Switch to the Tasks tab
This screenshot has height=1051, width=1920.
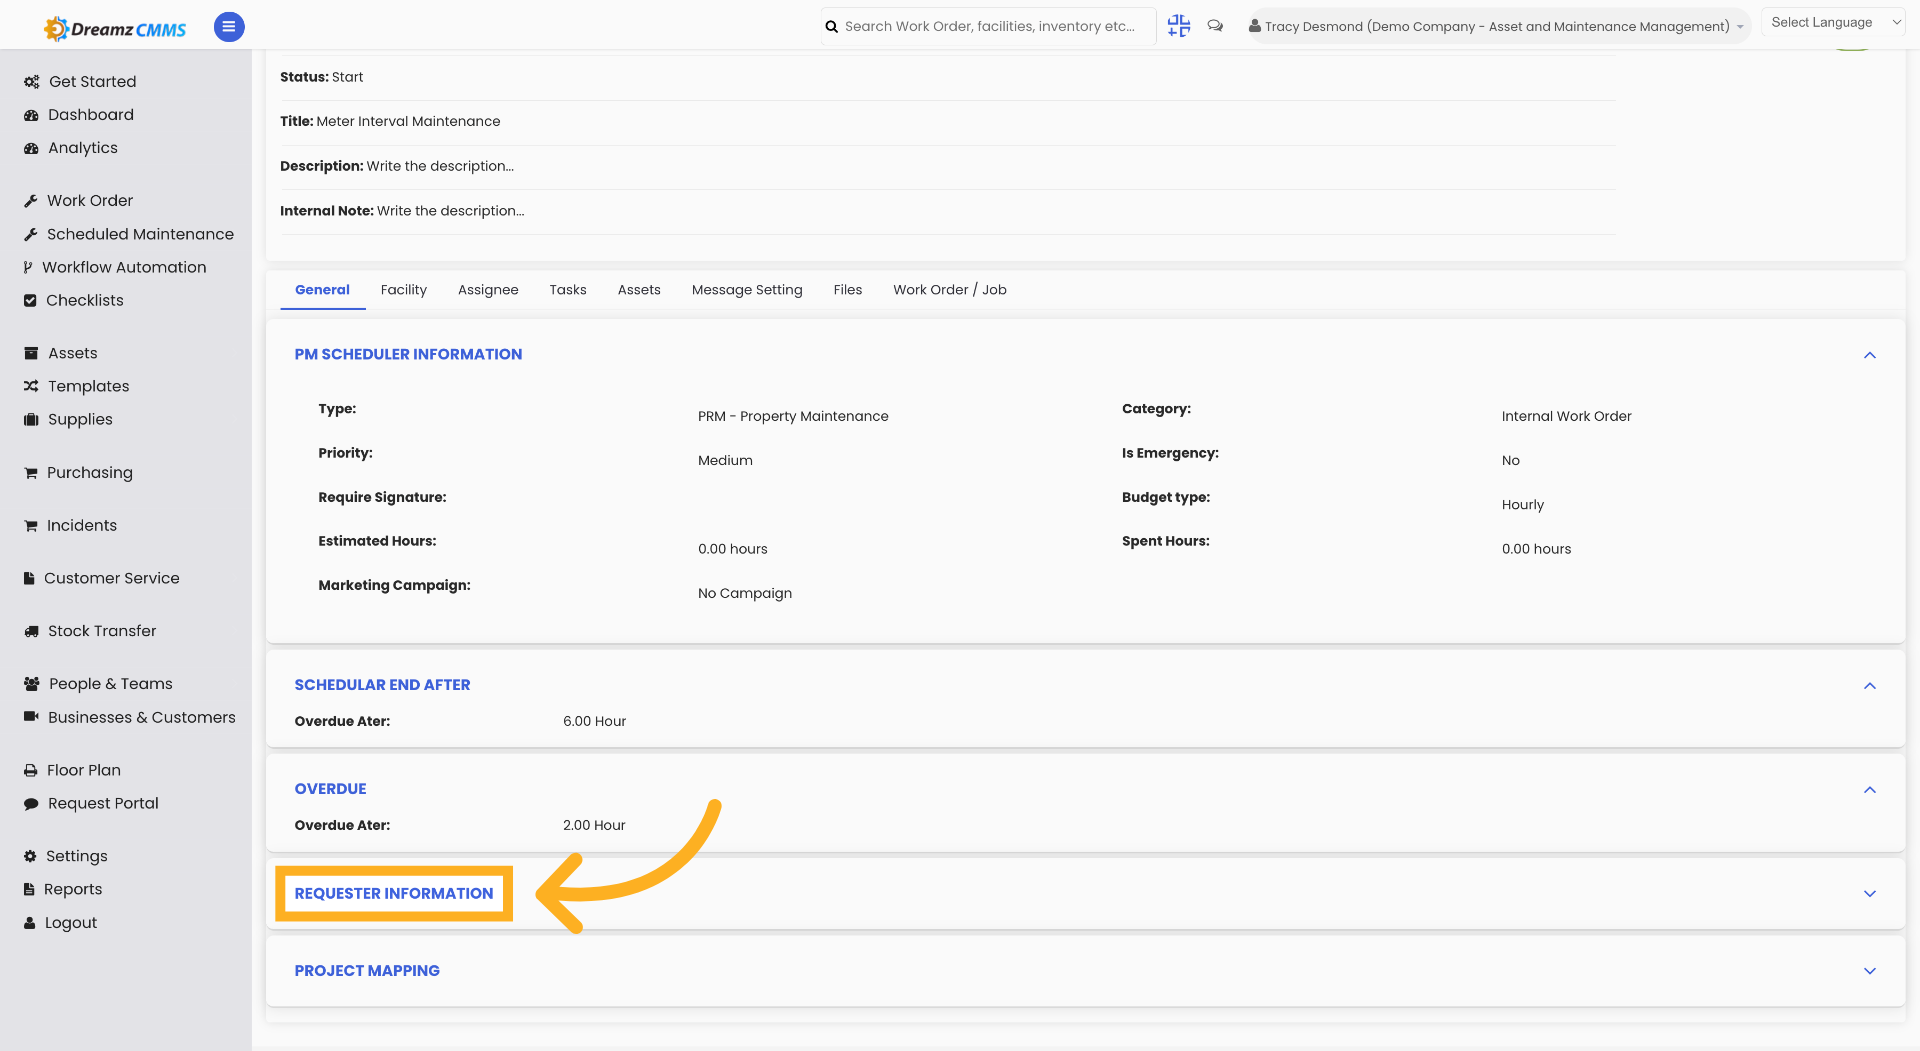pos(568,290)
